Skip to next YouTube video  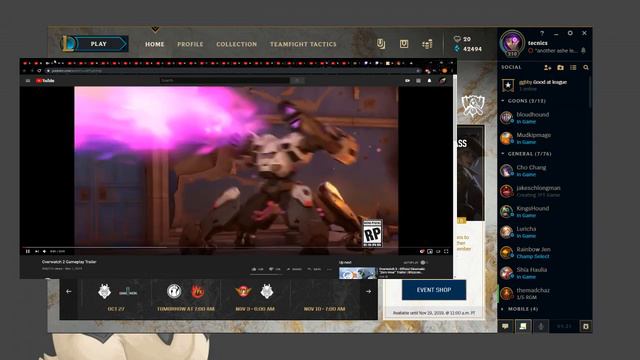click(x=36, y=251)
